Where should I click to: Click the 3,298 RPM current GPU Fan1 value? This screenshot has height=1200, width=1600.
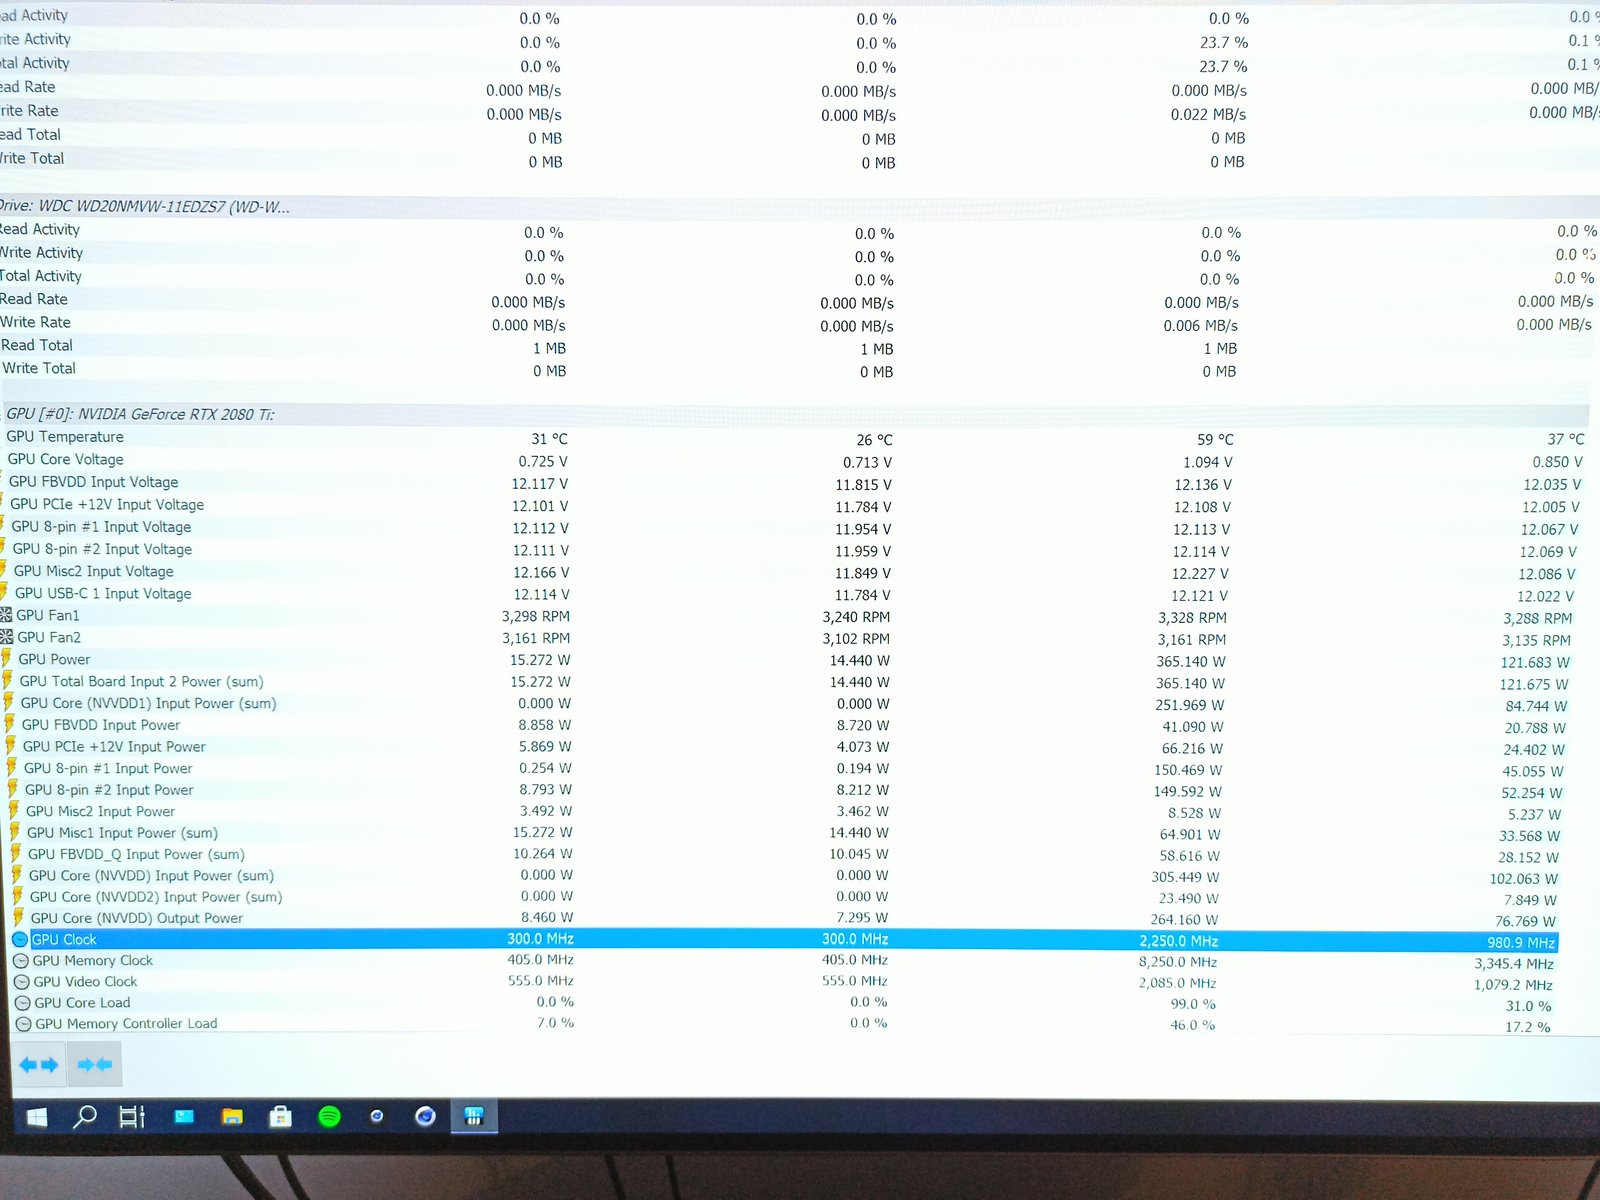[536, 616]
